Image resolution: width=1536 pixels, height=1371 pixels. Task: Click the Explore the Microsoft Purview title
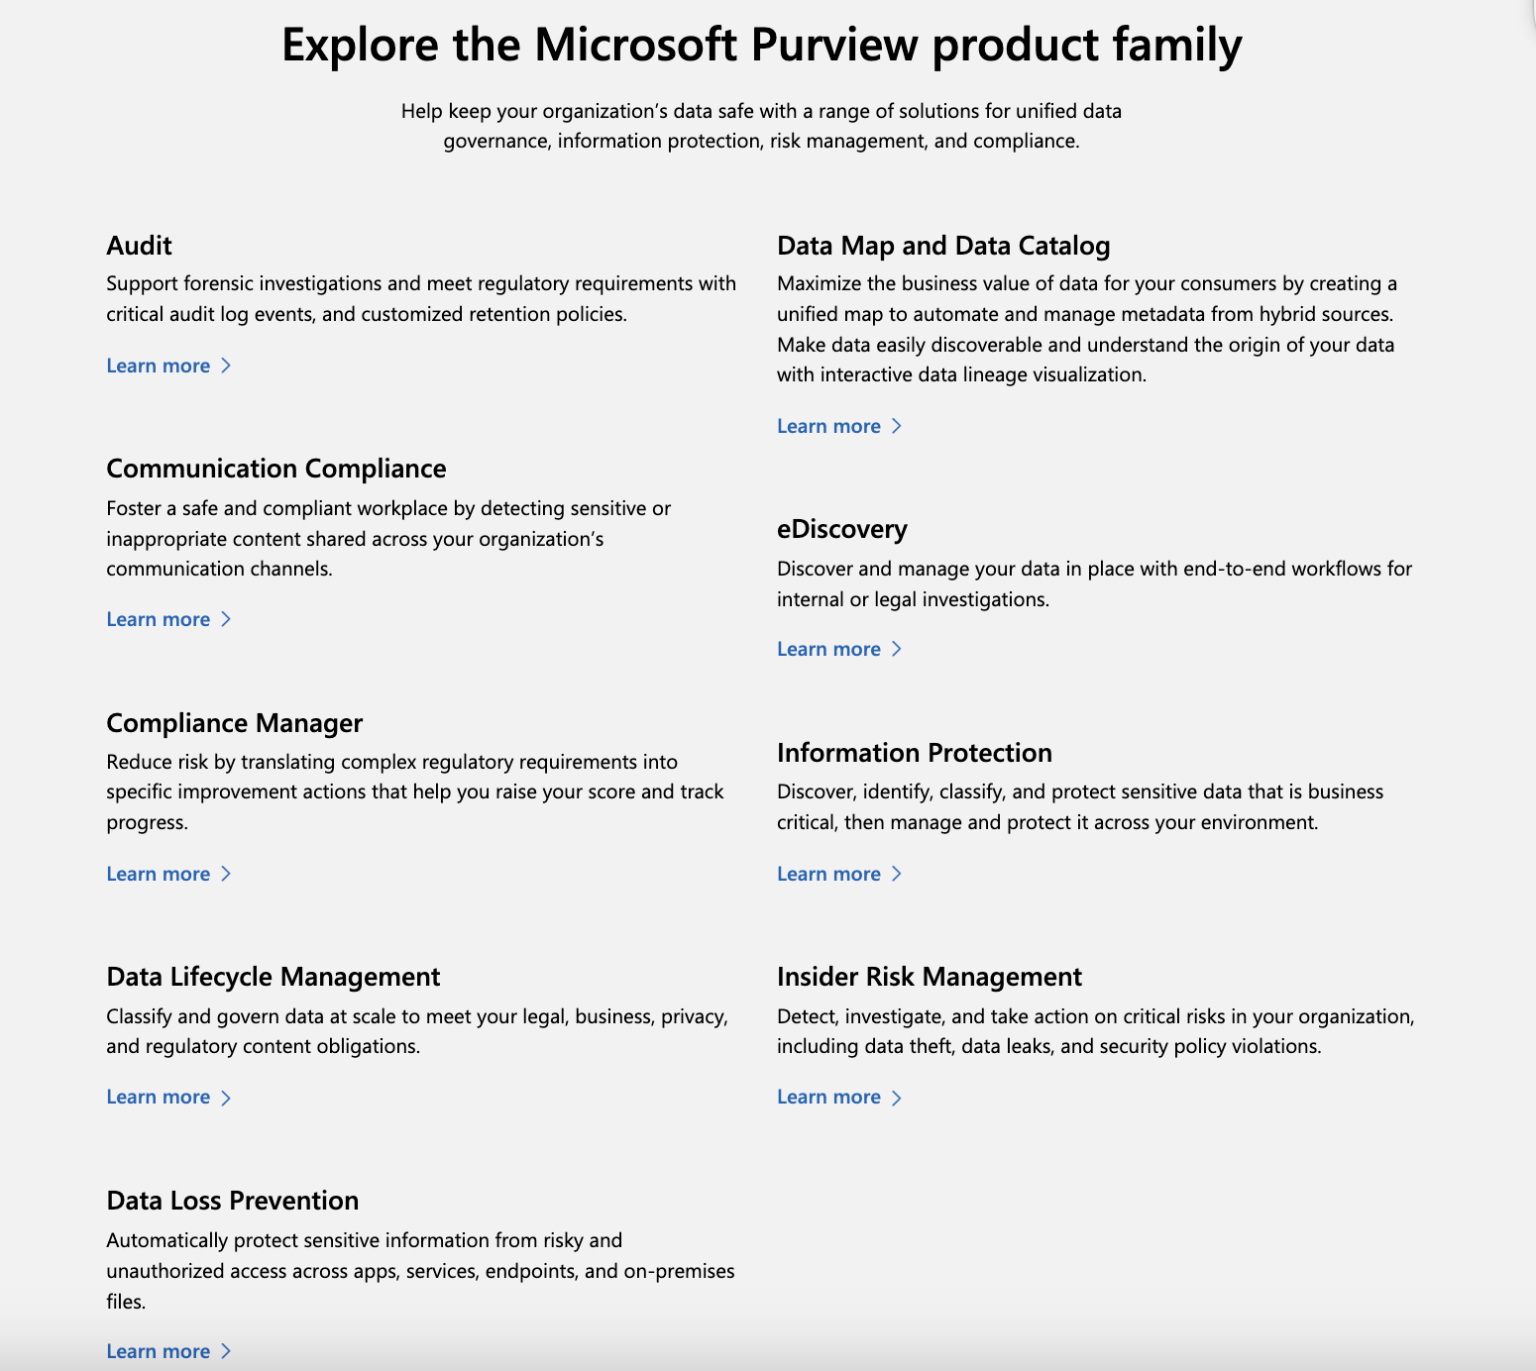click(762, 44)
